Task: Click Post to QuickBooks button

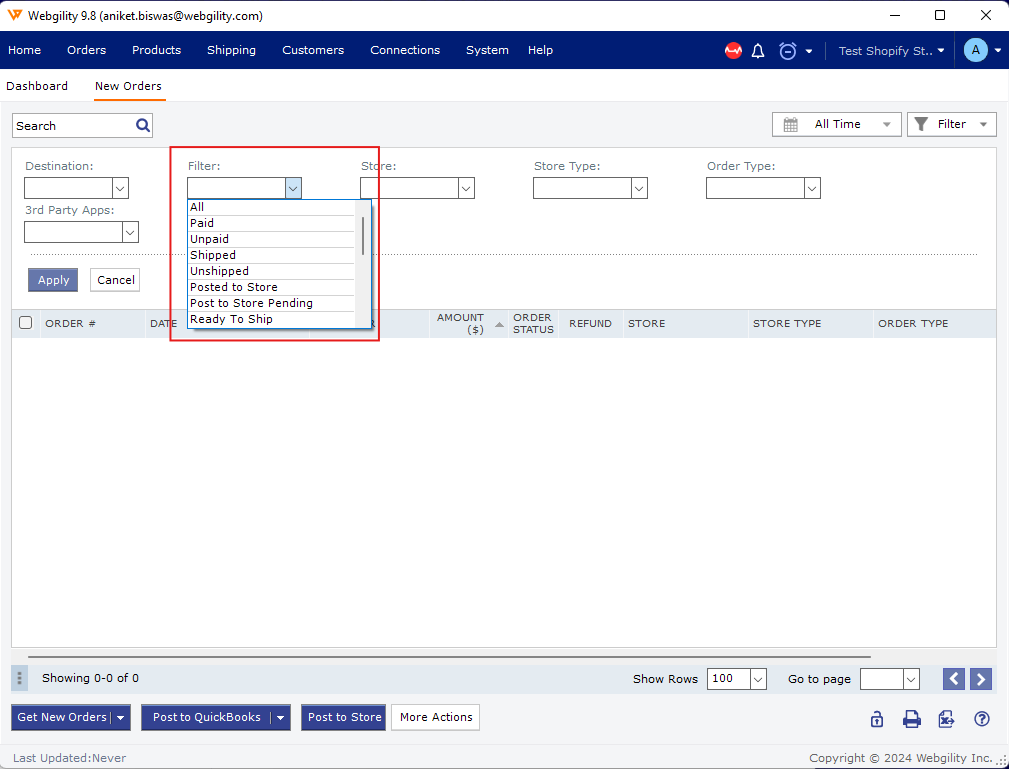Action: click(207, 718)
